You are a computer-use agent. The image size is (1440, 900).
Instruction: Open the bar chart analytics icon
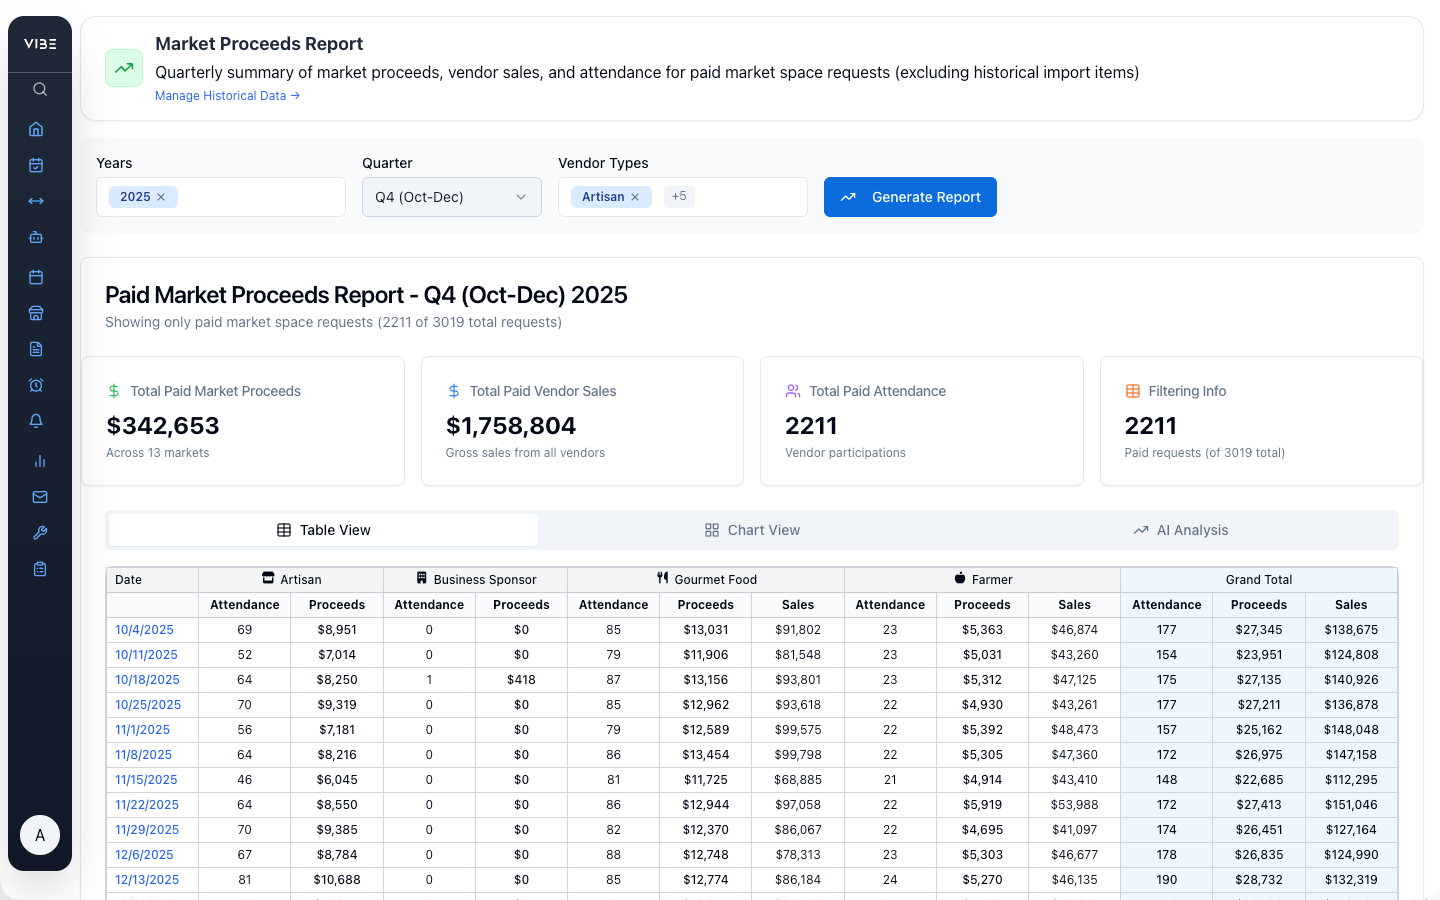click(38, 461)
